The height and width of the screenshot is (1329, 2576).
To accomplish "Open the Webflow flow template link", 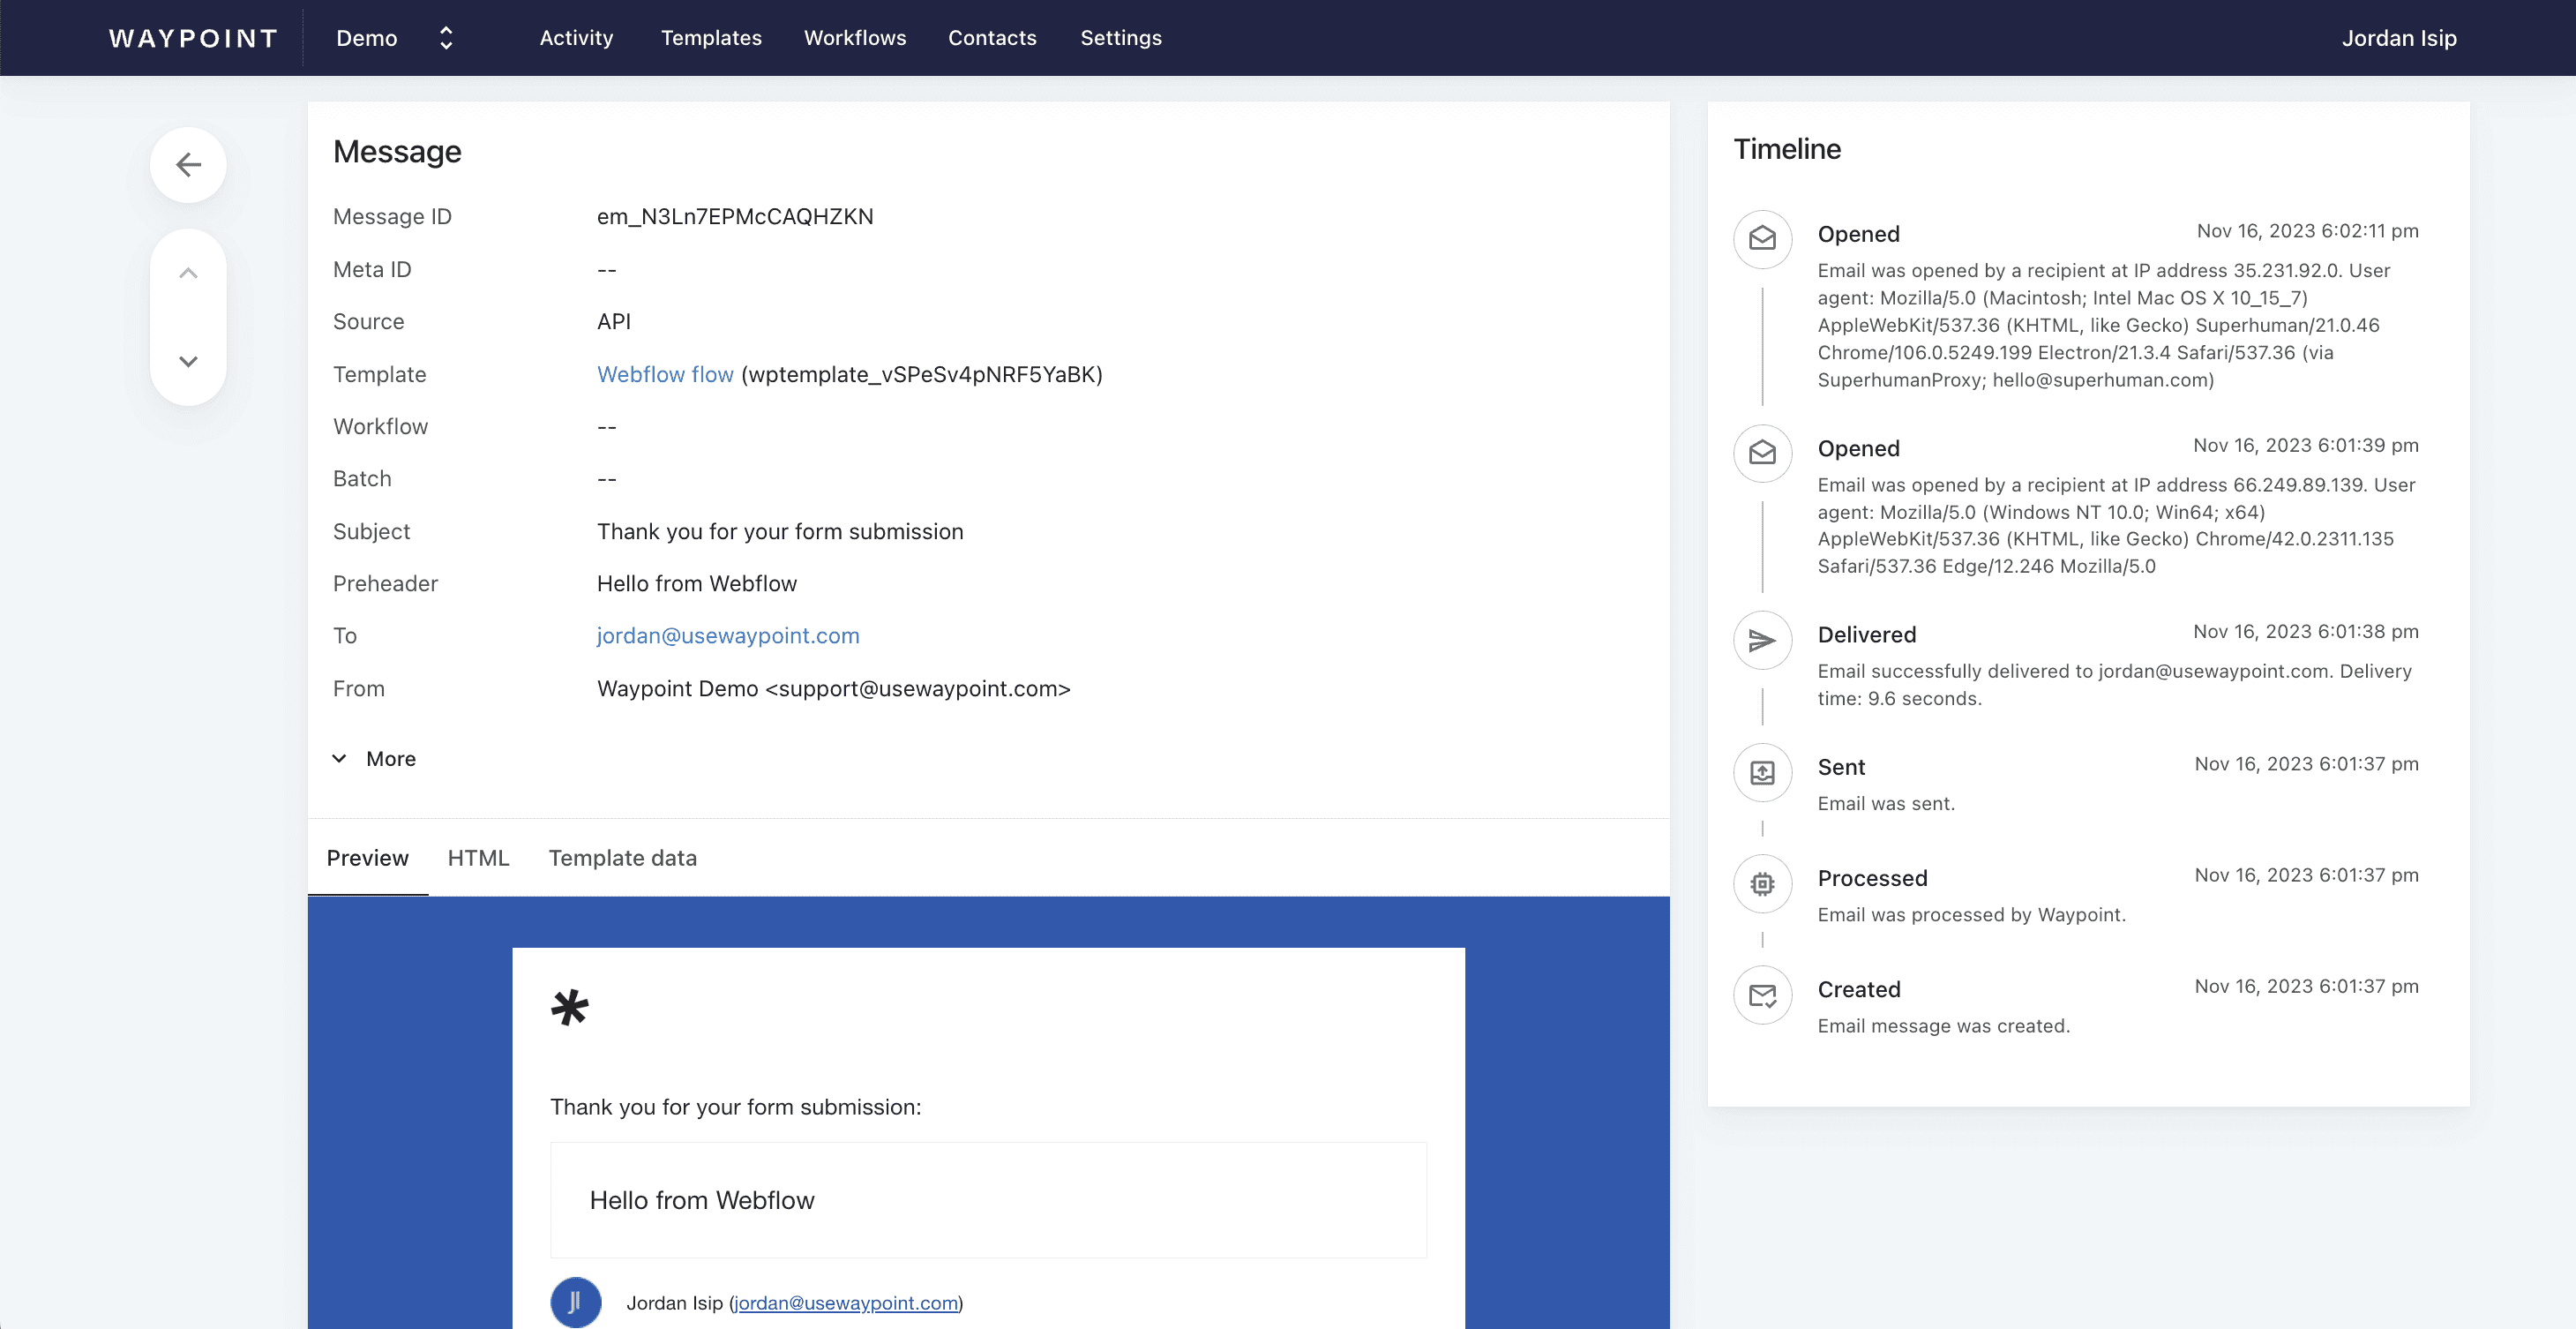I will click(665, 374).
